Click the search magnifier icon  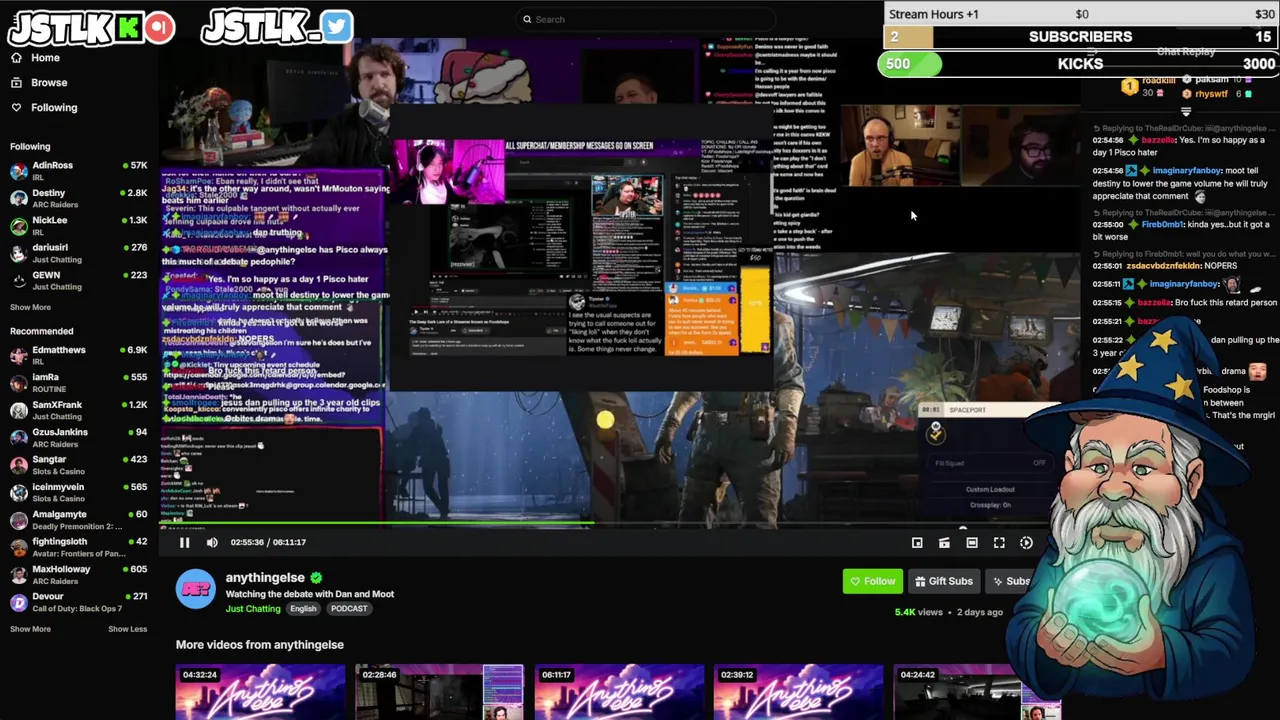click(x=527, y=19)
